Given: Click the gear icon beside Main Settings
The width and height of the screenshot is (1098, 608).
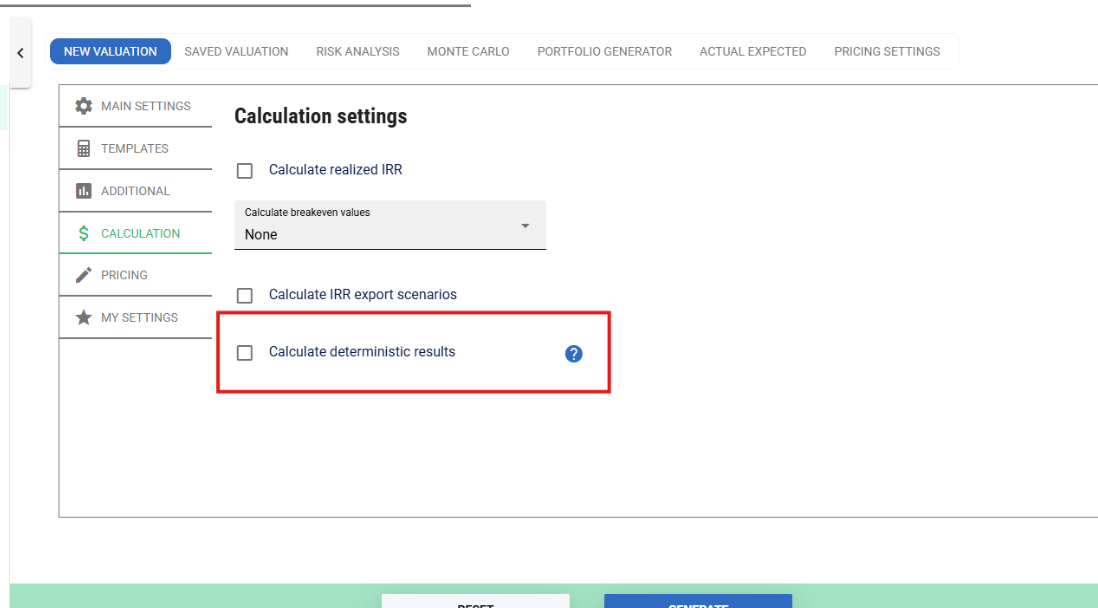Looking at the screenshot, I should (84, 106).
